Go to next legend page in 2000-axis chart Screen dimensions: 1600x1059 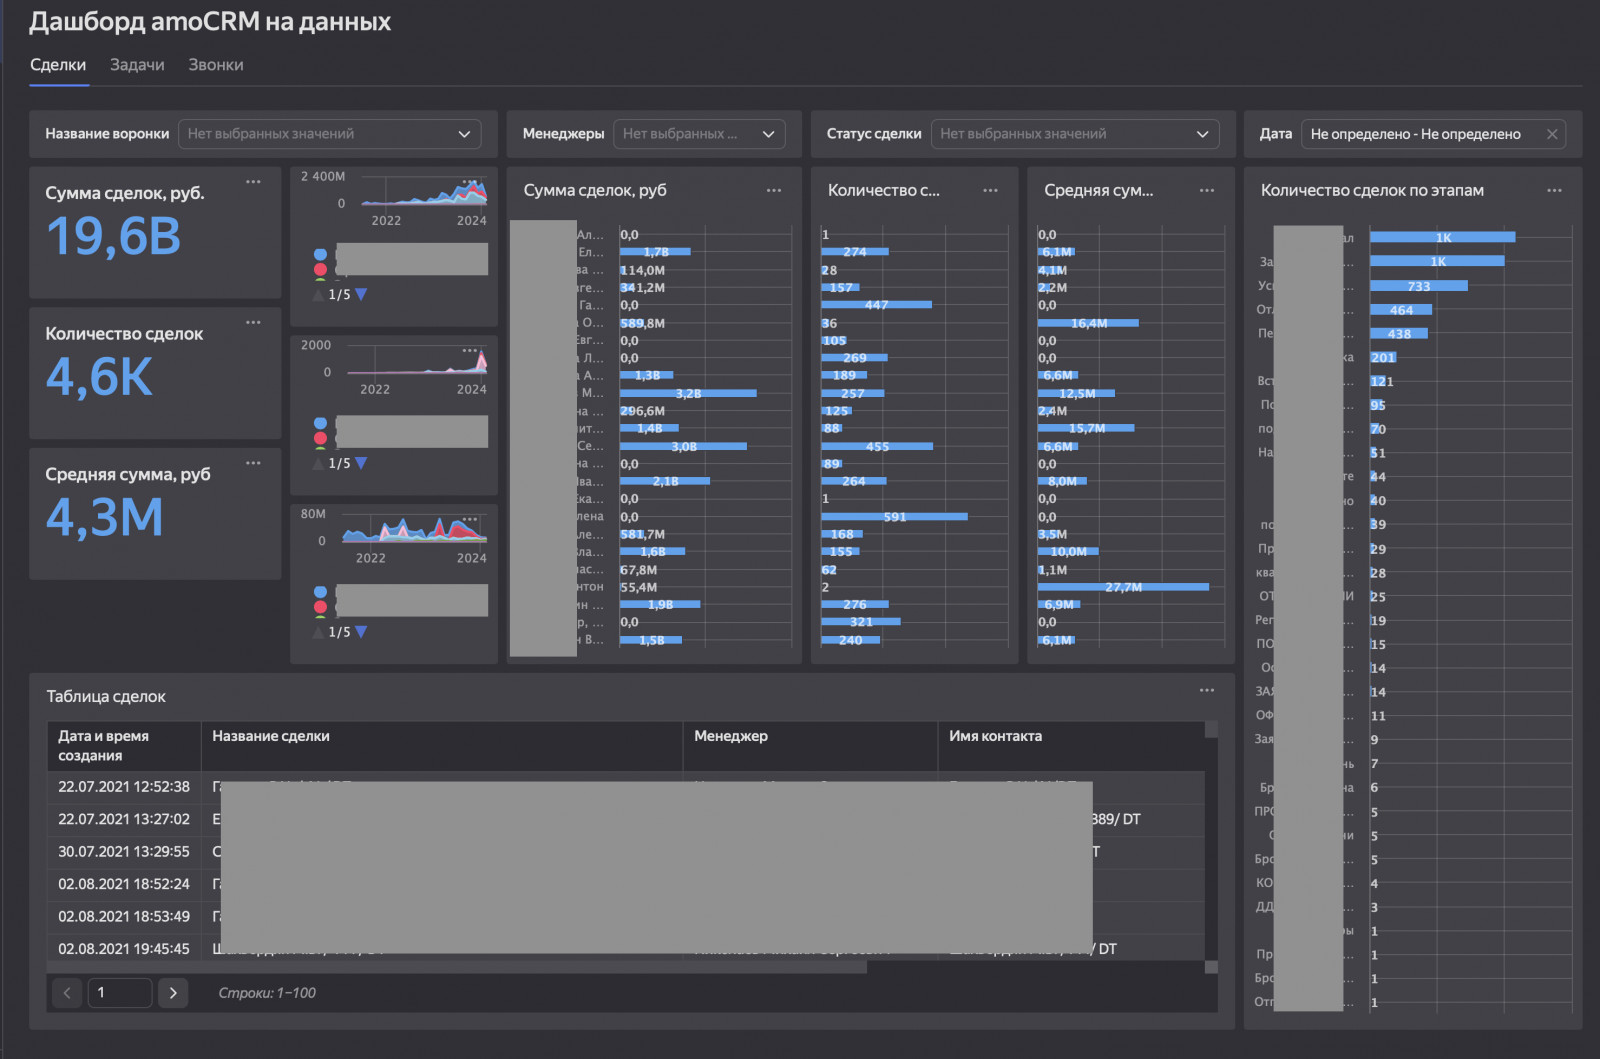click(361, 463)
